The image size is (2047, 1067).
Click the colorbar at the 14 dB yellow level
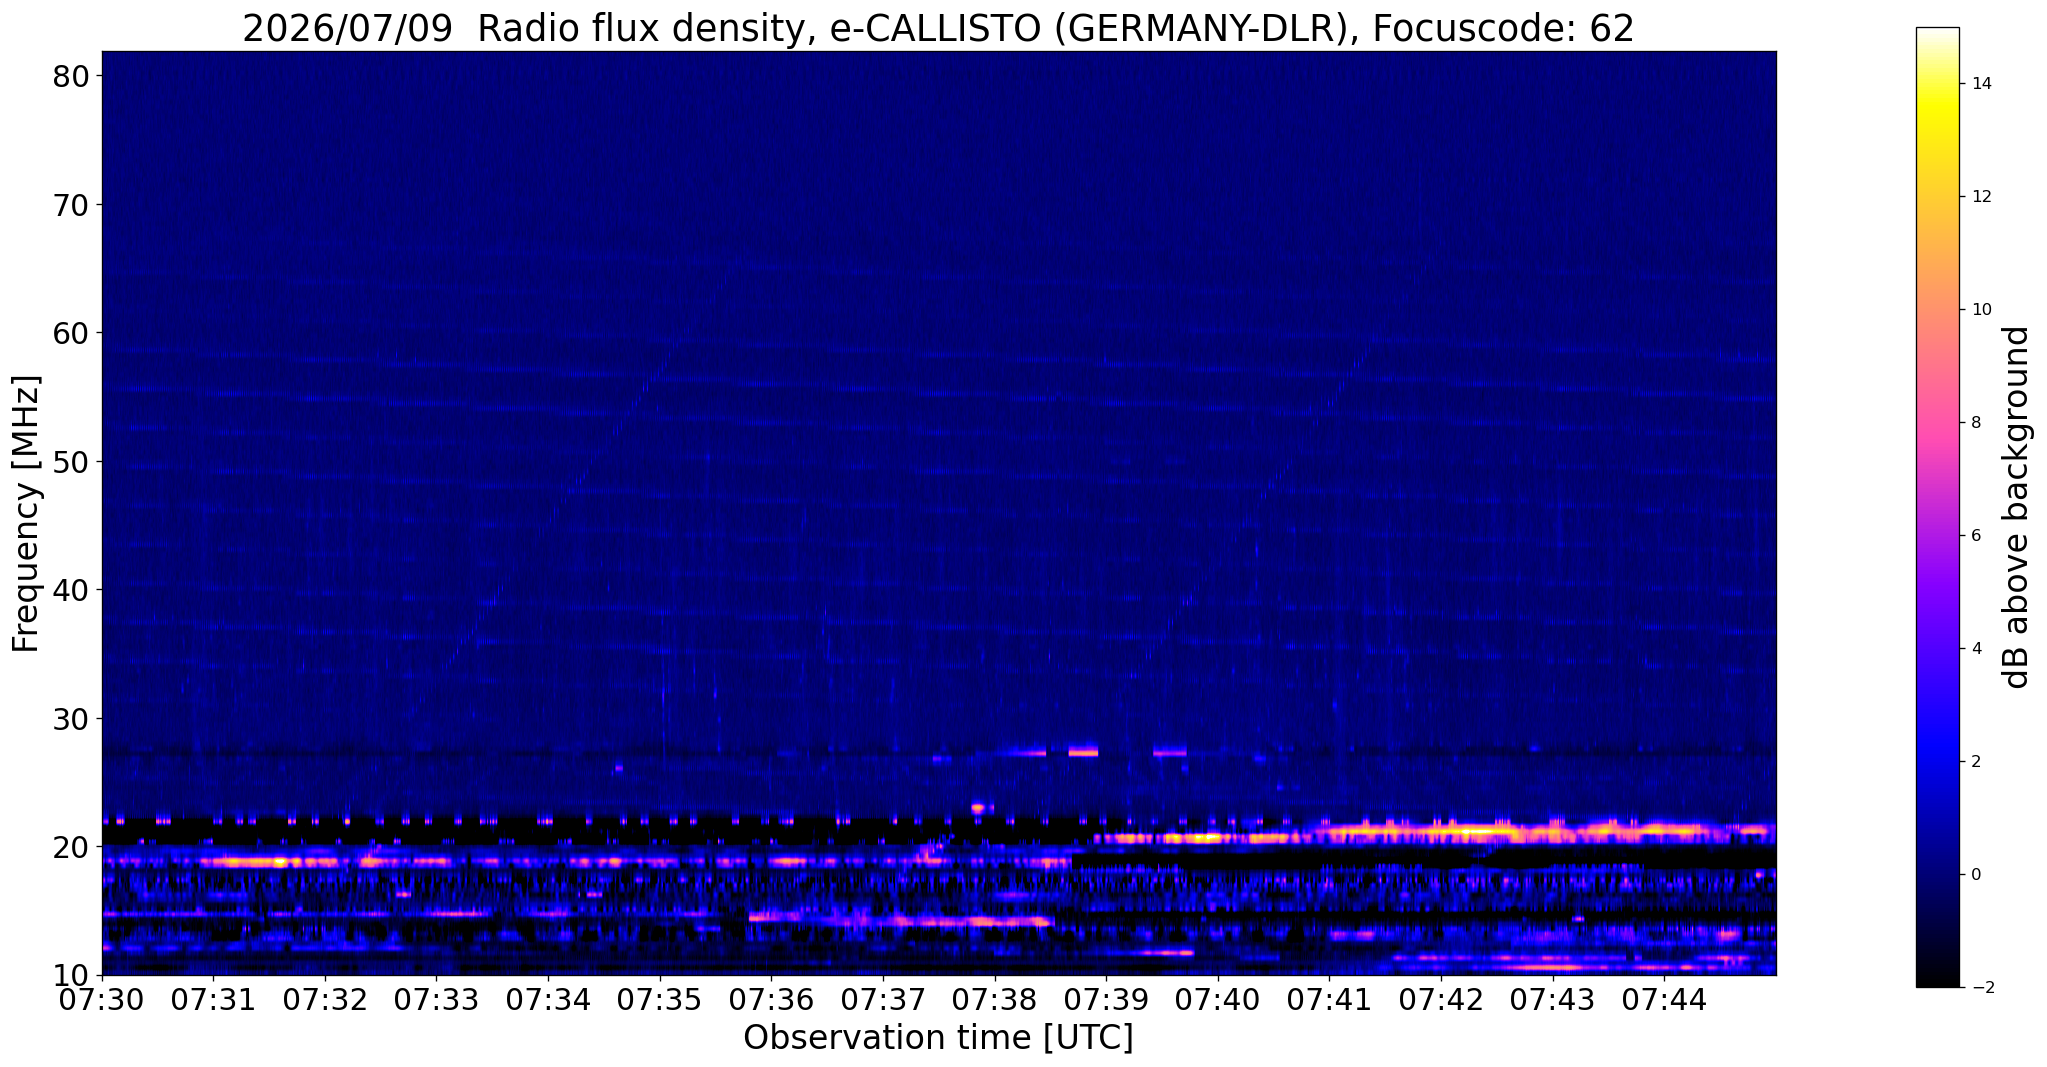click(1937, 84)
